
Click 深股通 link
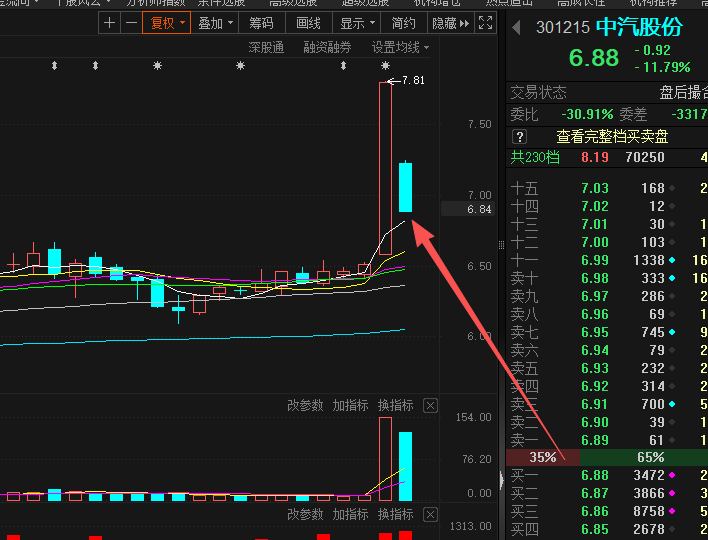point(266,47)
